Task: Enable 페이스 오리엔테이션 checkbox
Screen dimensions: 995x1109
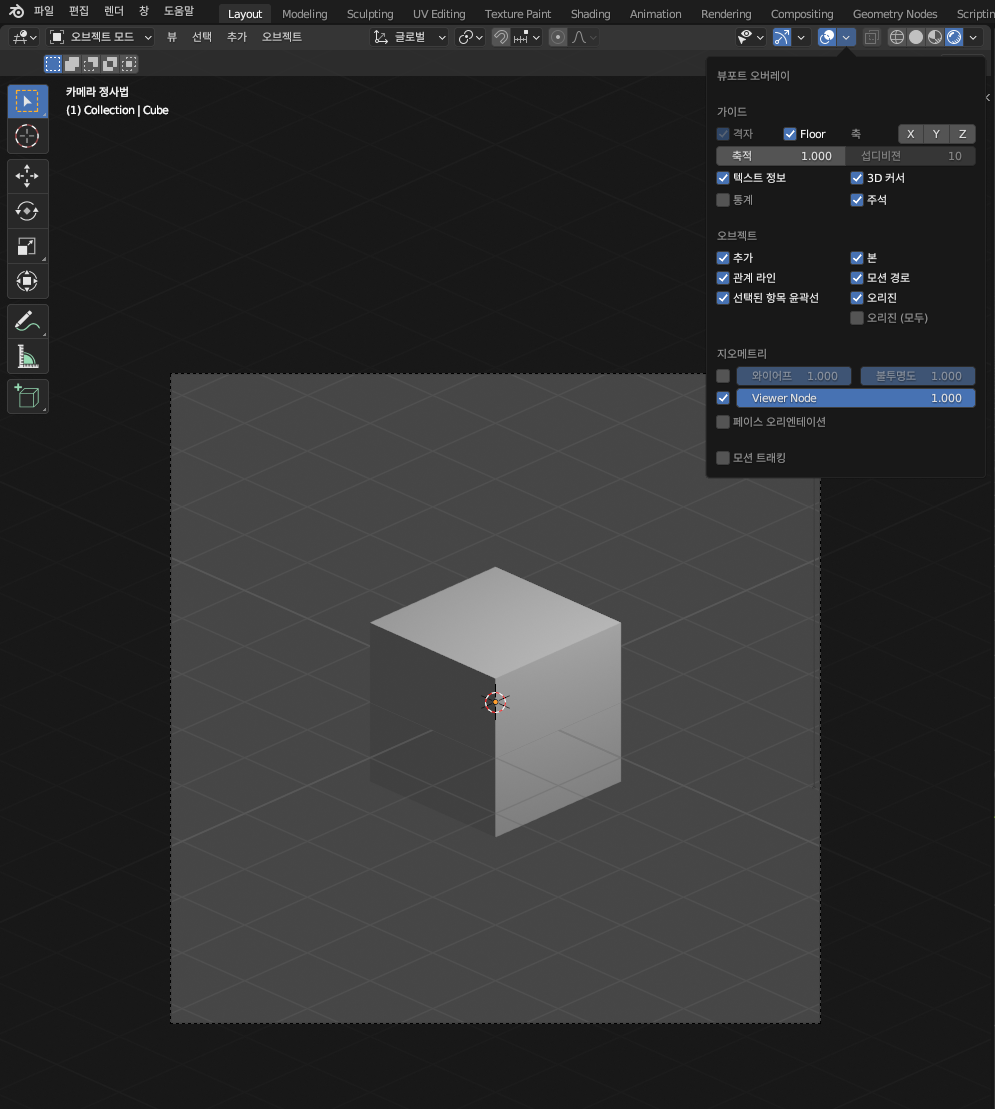Action: (x=723, y=422)
